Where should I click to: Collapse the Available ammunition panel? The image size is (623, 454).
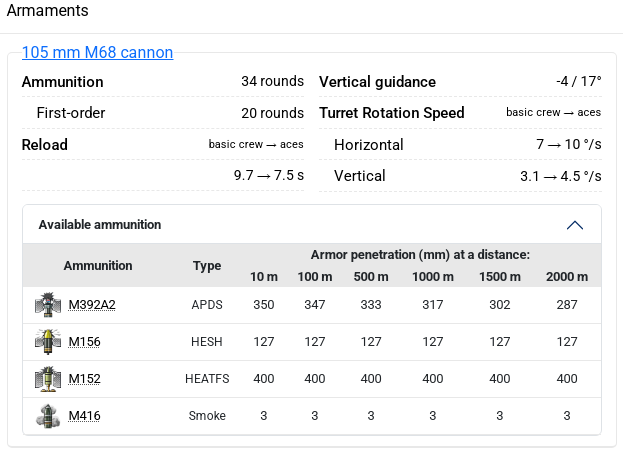click(574, 225)
